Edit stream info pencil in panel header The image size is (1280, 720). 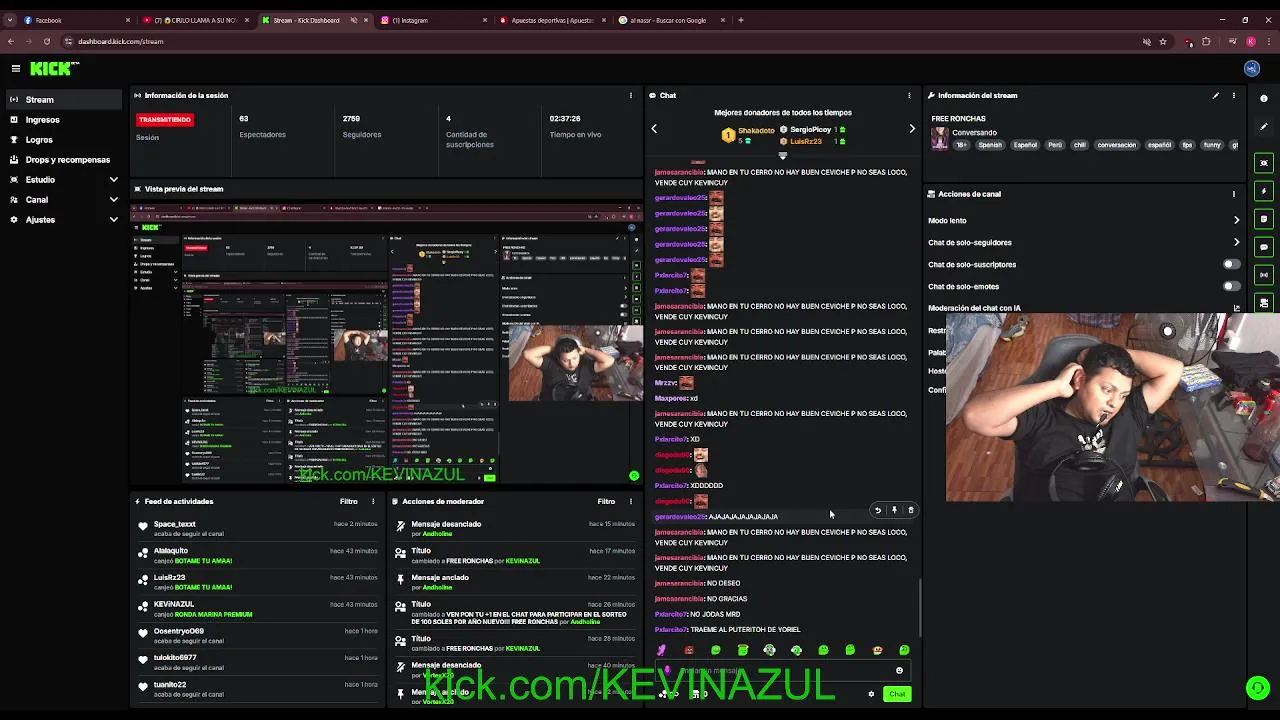(1216, 95)
